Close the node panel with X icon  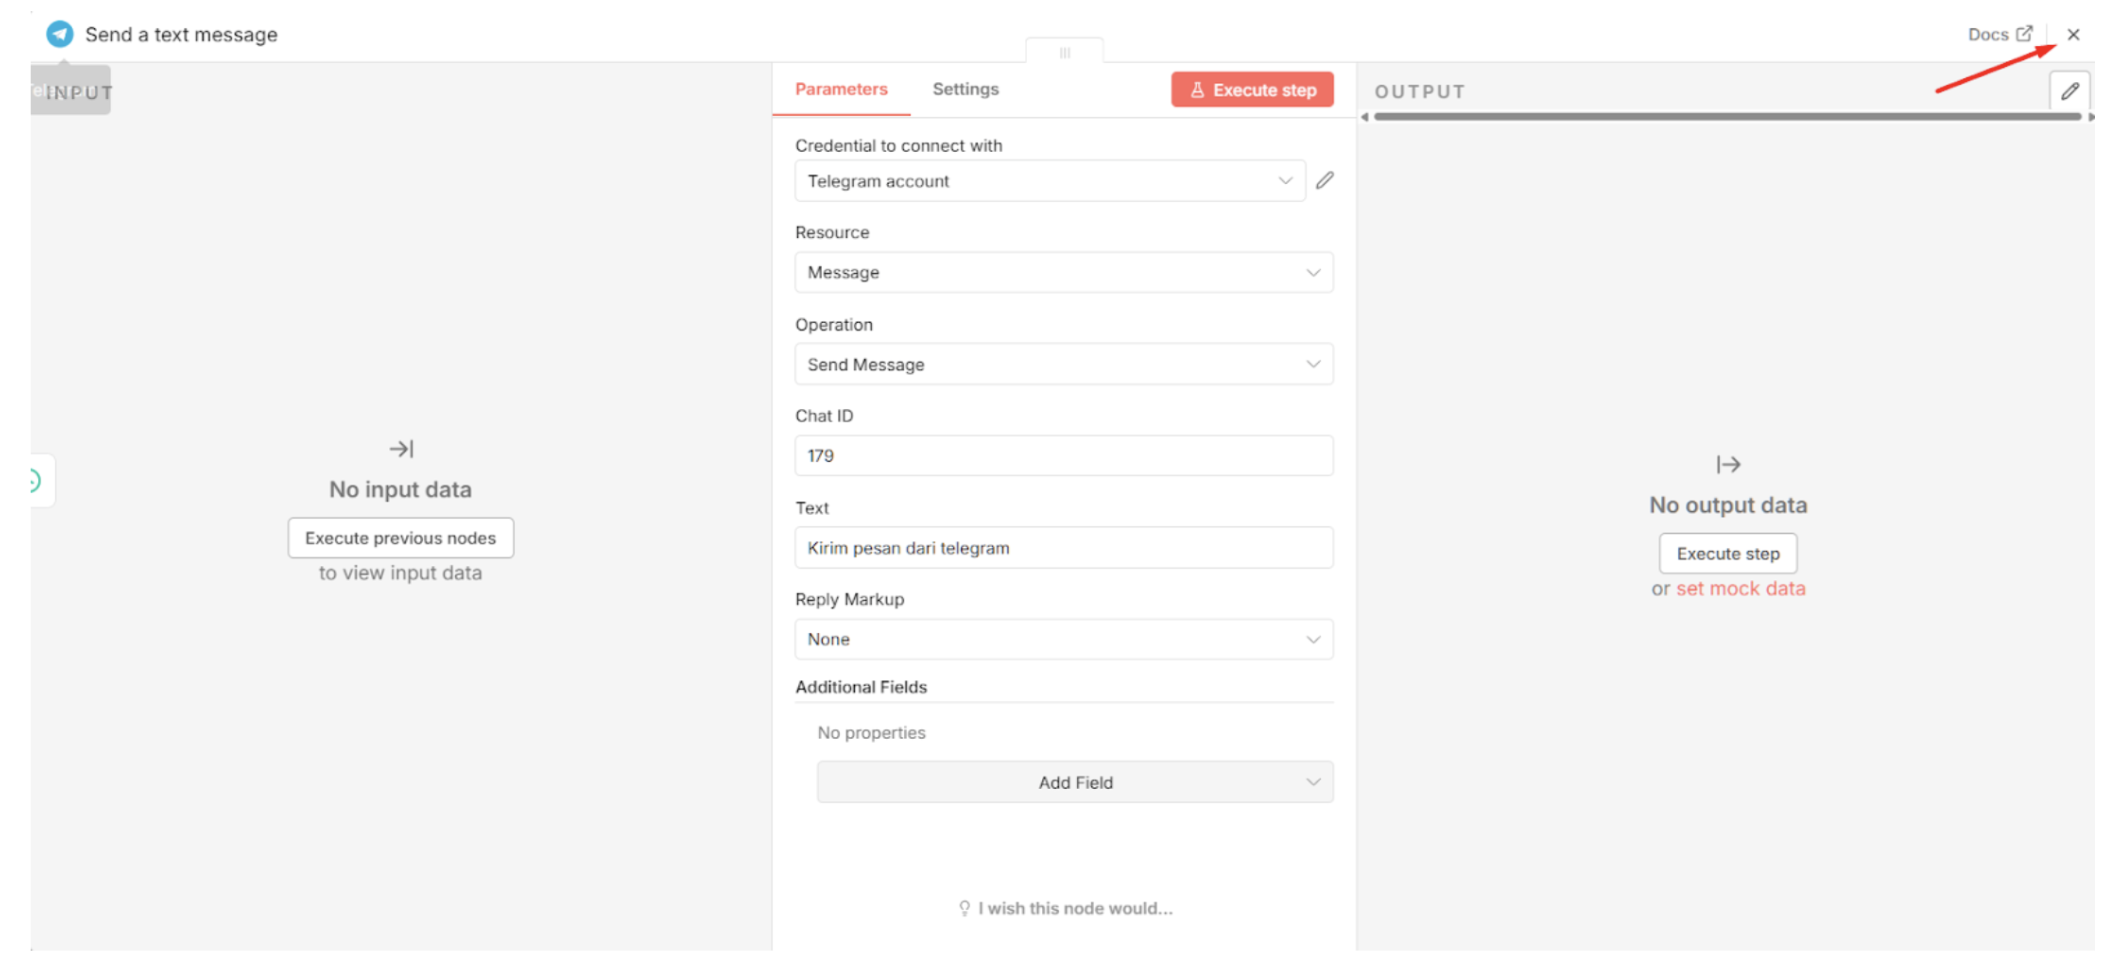(2074, 34)
